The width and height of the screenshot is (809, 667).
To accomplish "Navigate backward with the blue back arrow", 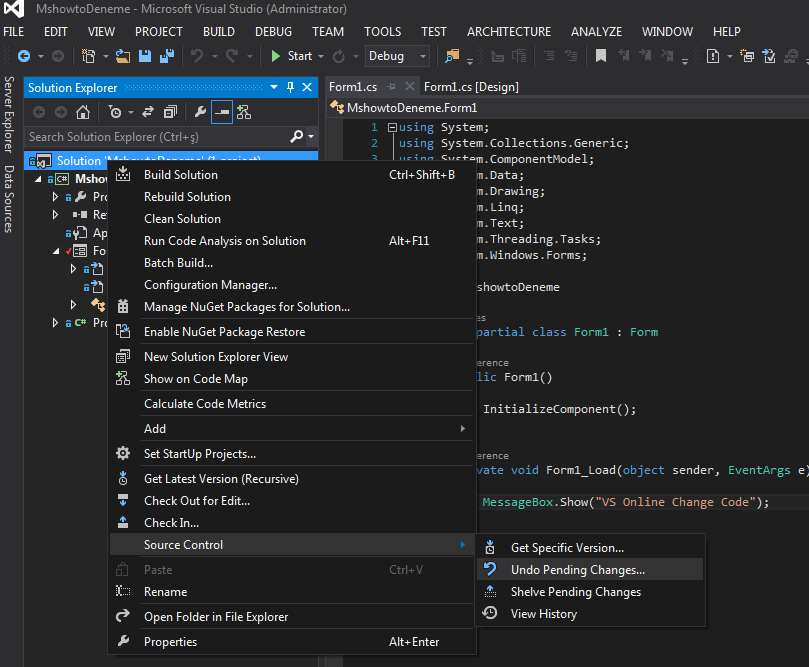I will [x=24, y=56].
